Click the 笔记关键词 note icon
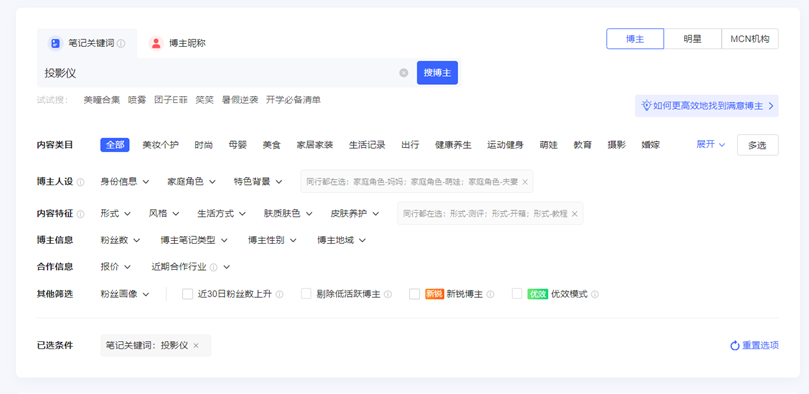 coord(55,43)
